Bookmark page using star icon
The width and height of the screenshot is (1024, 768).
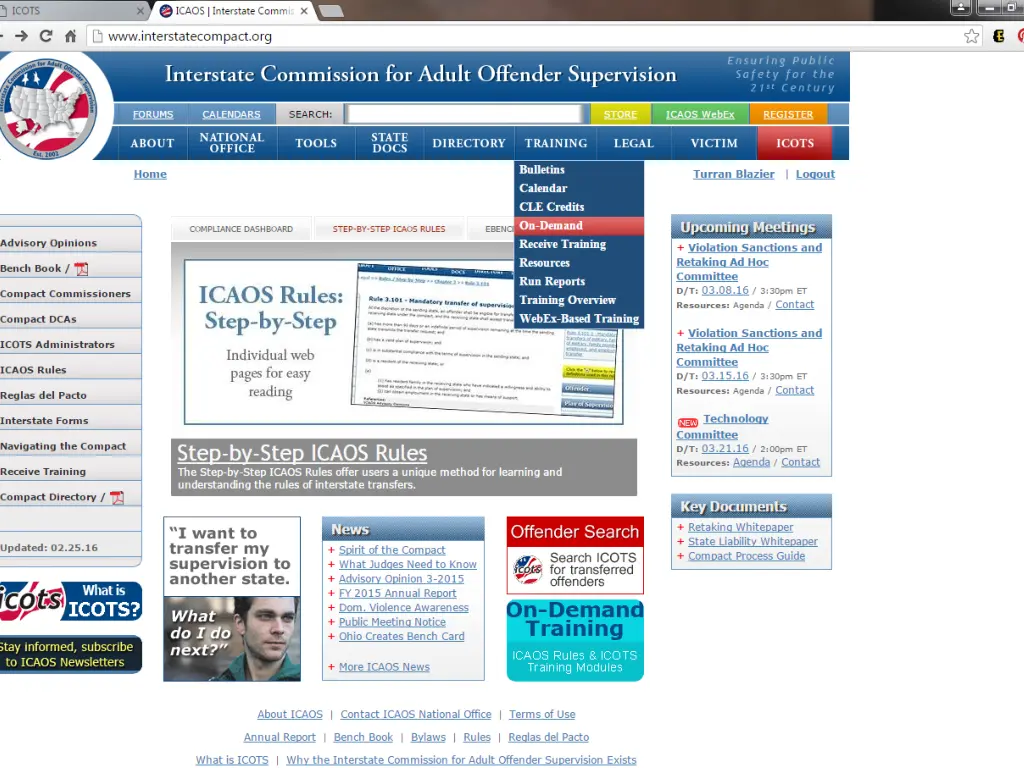click(x=971, y=36)
